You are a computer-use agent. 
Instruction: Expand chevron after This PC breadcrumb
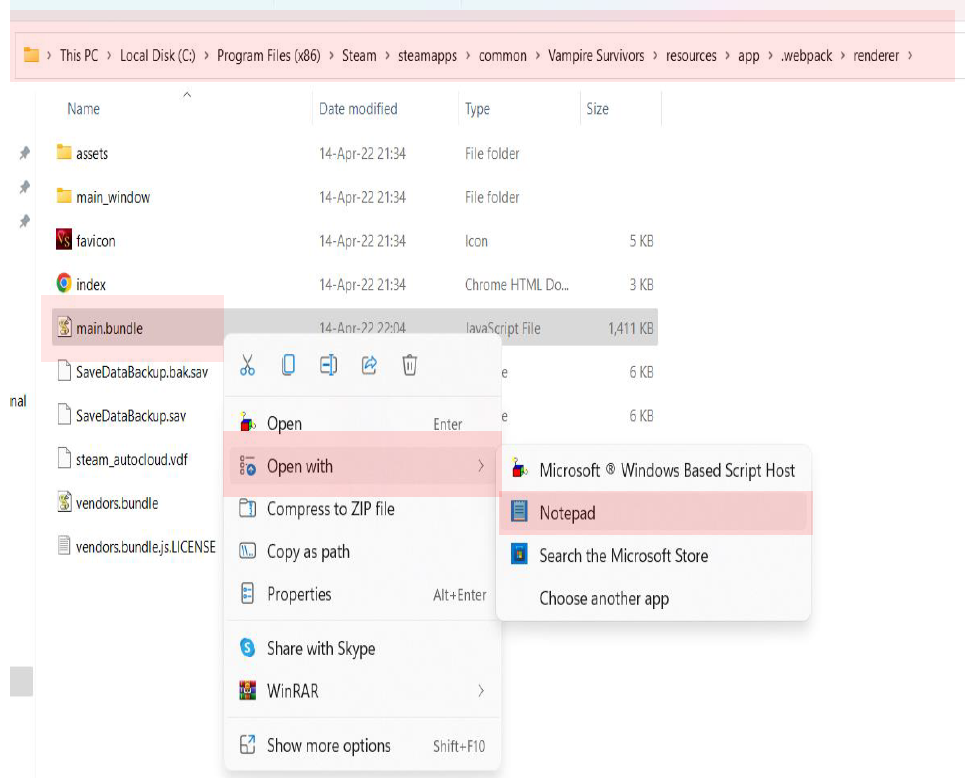tap(109, 55)
